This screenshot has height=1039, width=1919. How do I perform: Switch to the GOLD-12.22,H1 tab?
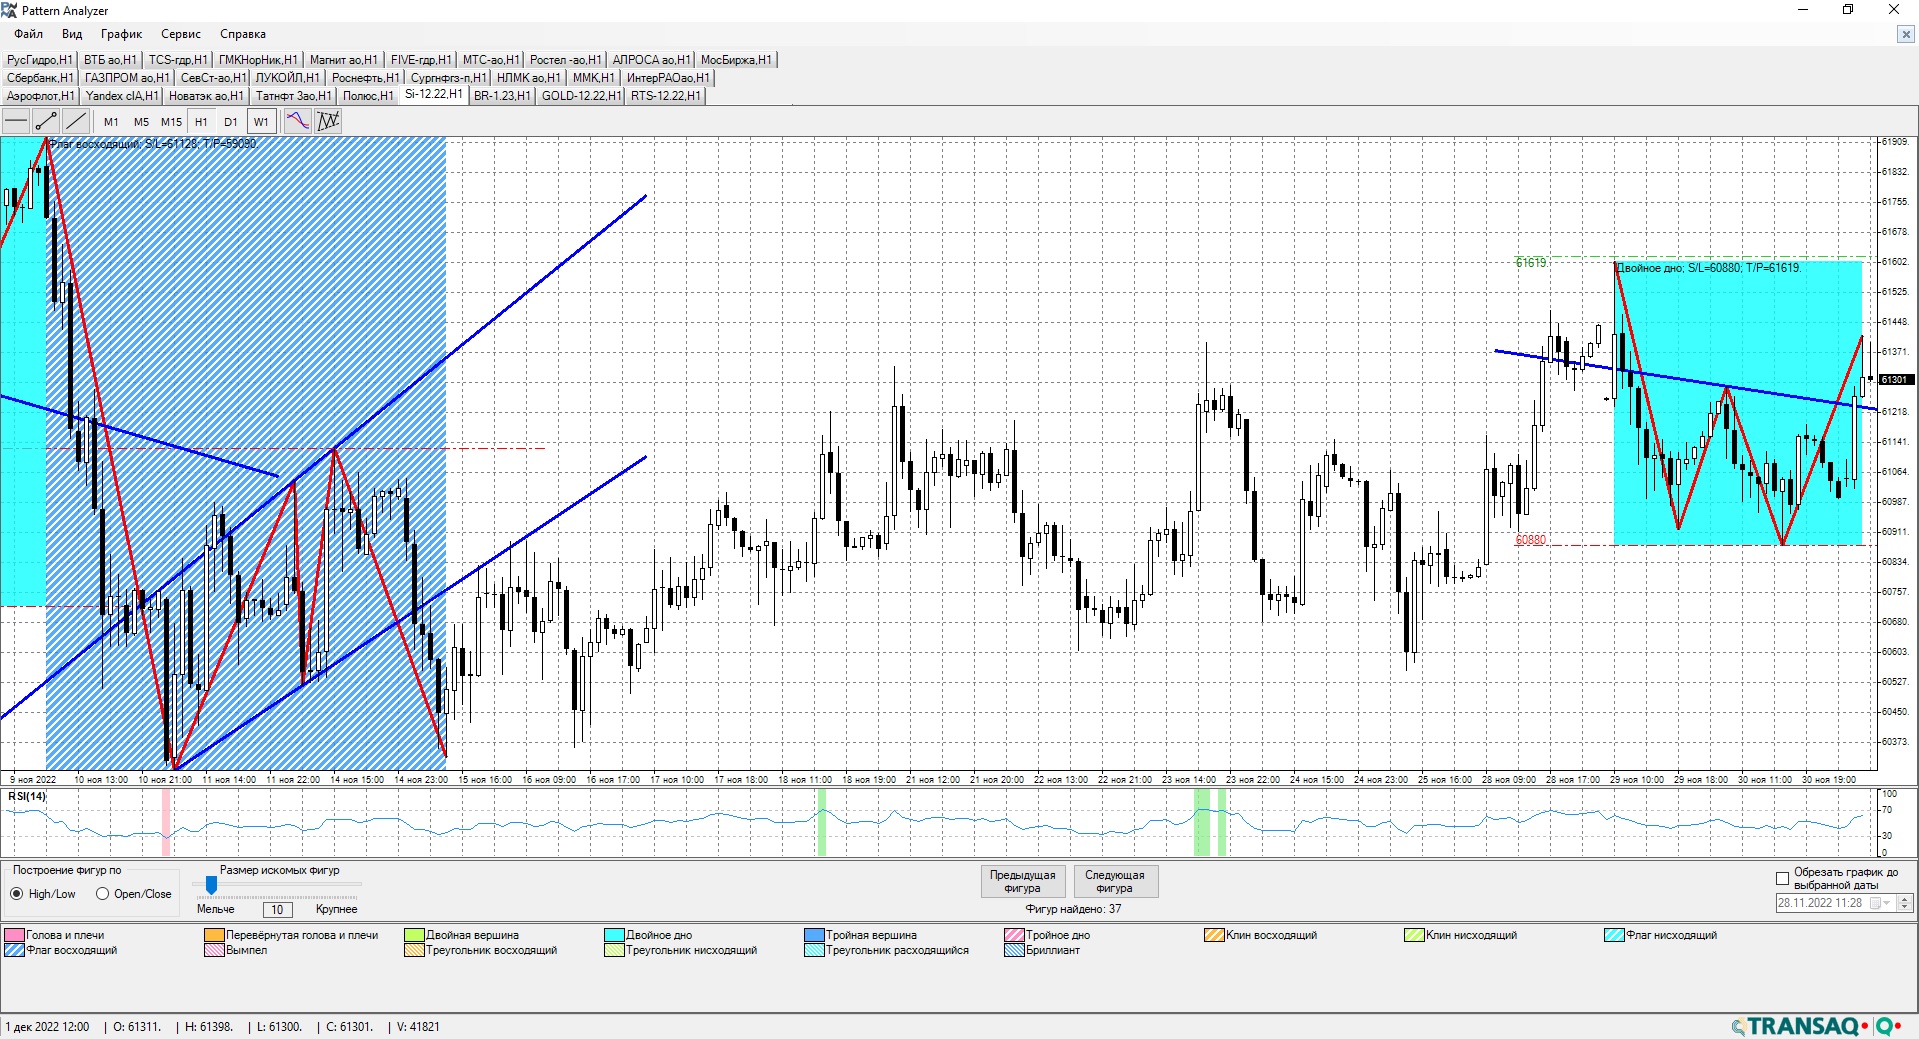point(581,96)
